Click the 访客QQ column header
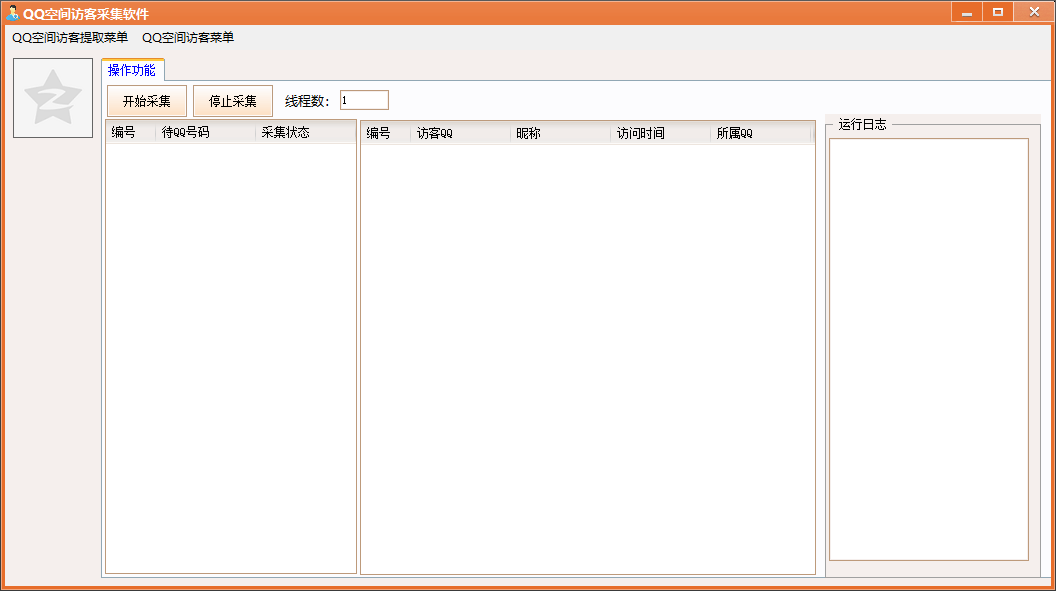Screen dimensions: 1056x591 coord(460,133)
